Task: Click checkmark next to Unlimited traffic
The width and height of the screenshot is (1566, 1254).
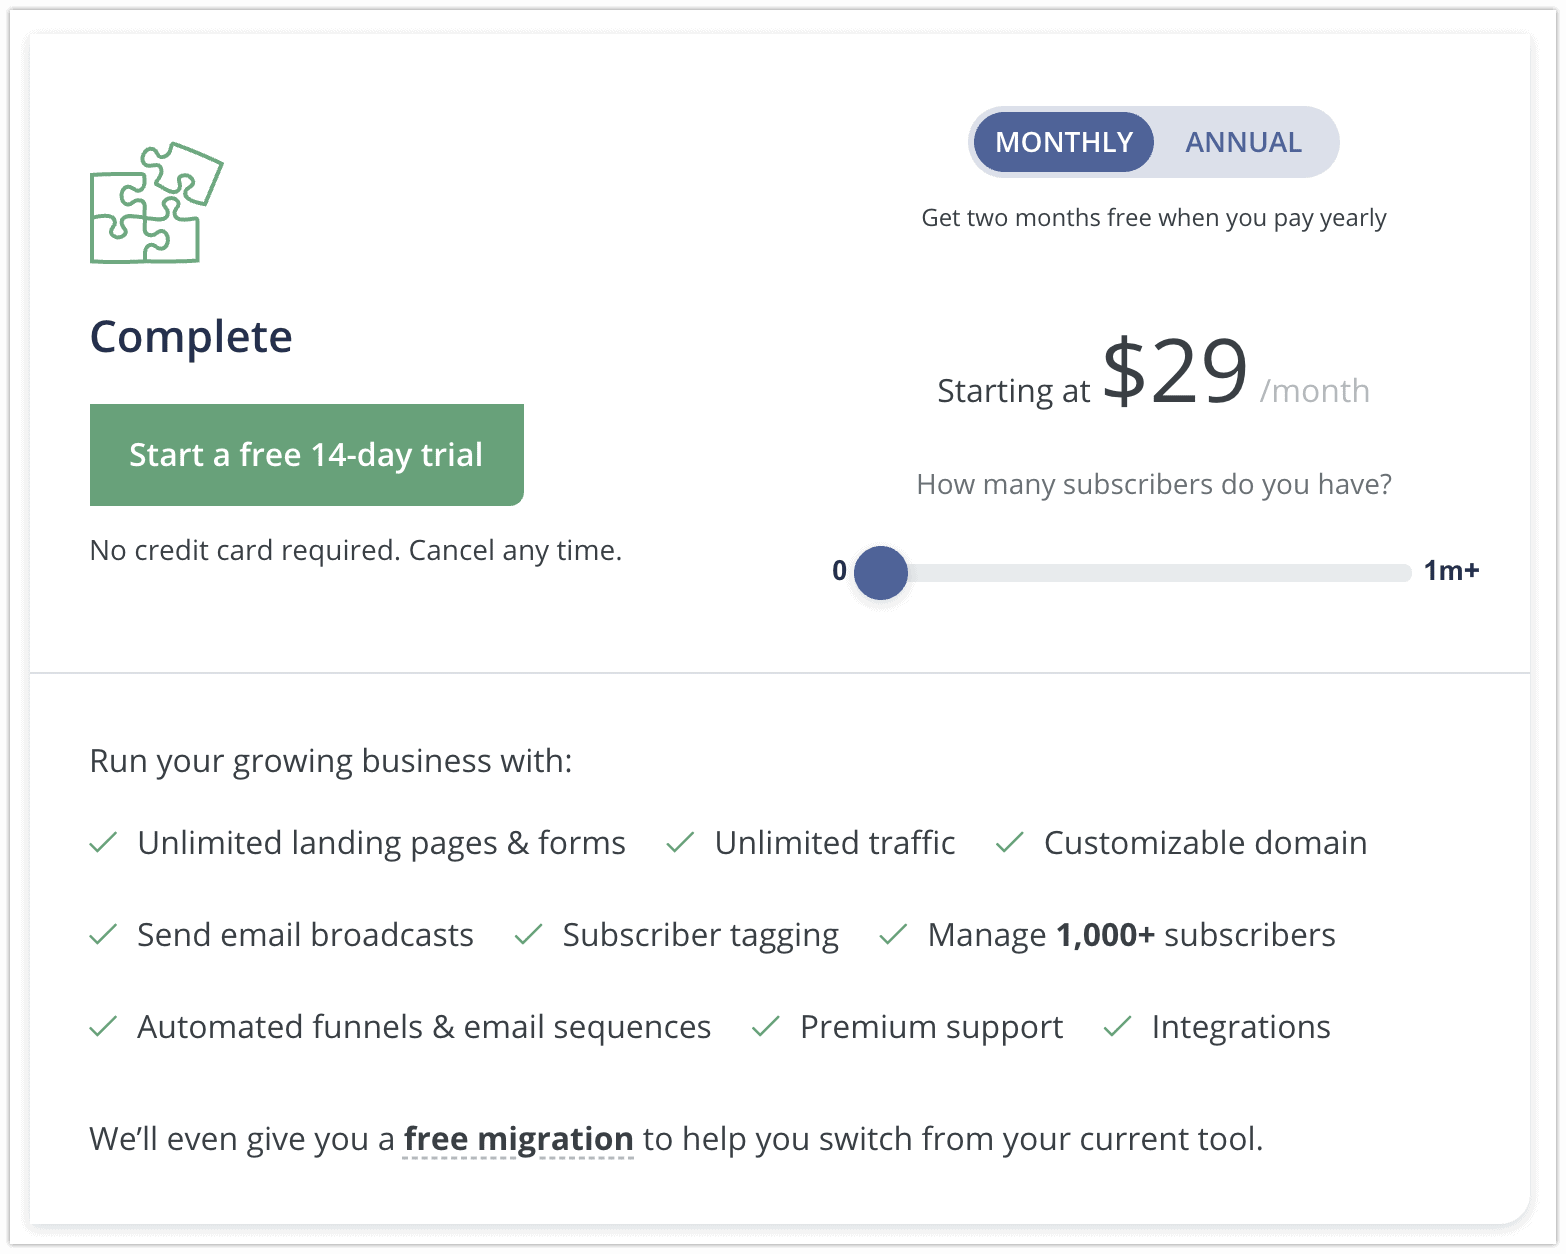Action: 680,843
